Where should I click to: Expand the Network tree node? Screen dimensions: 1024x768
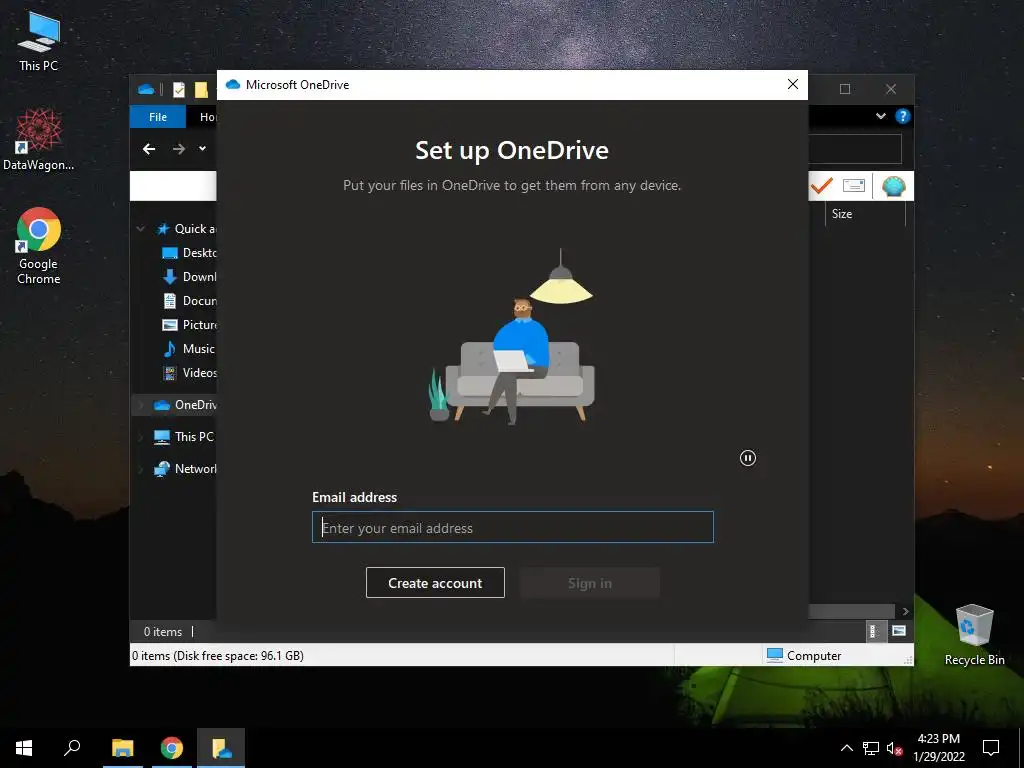point(140,469)
